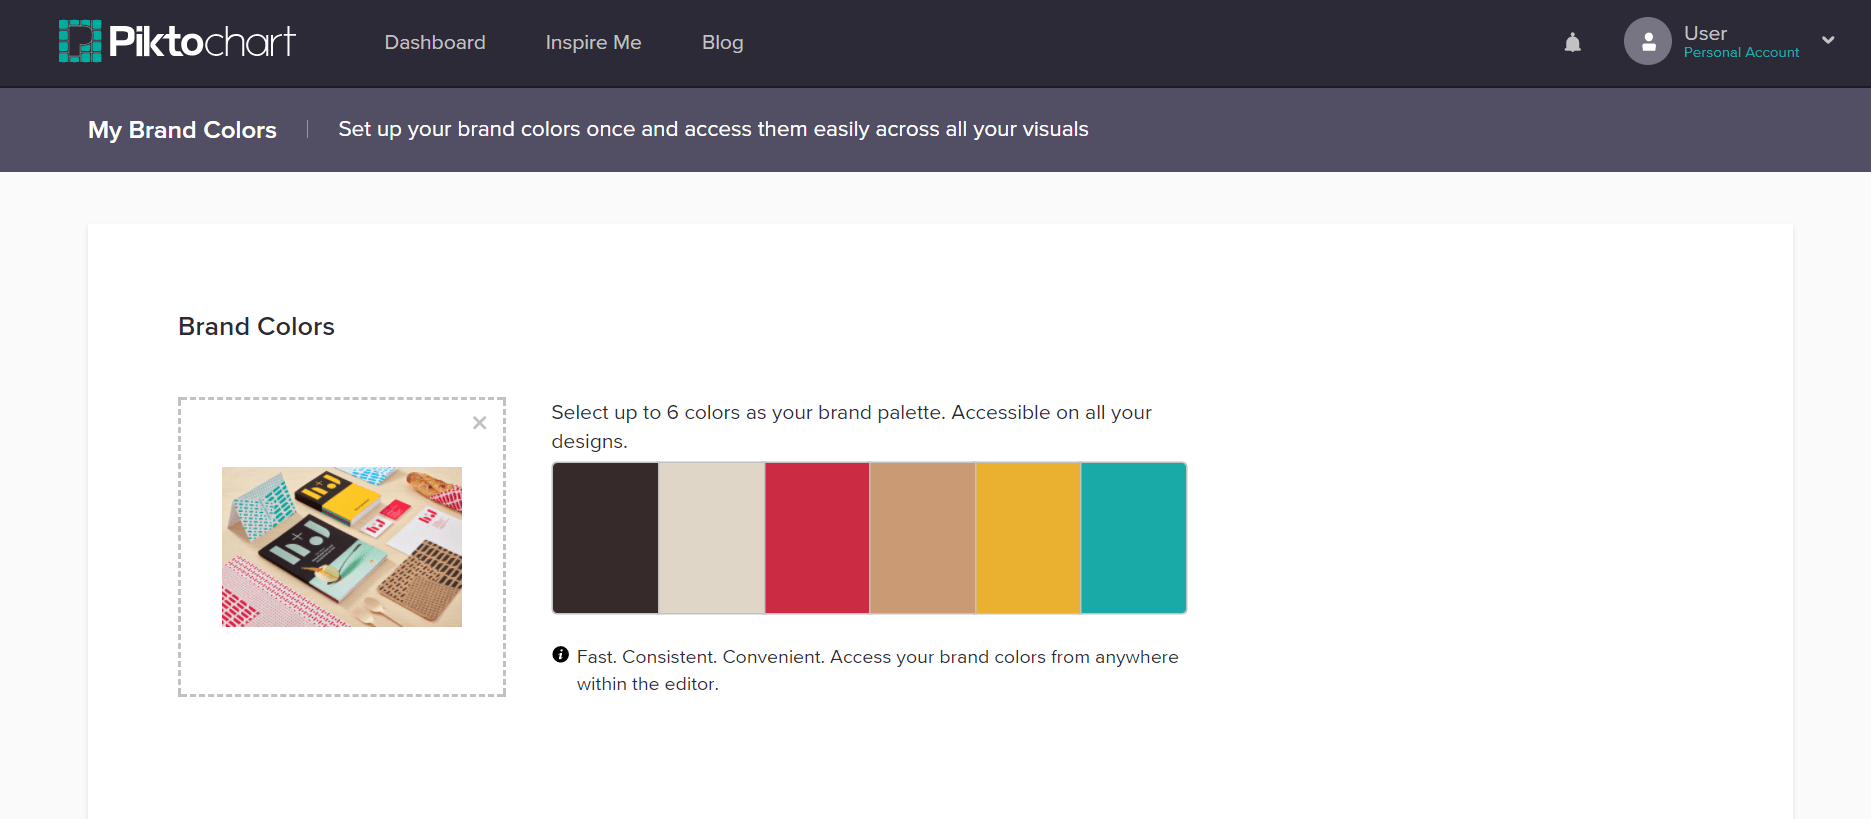Screen dimensions: 1871x819
Task: Expand the user account dropdown chevron
Action: pyautogui.click(x=1828, y=41)
